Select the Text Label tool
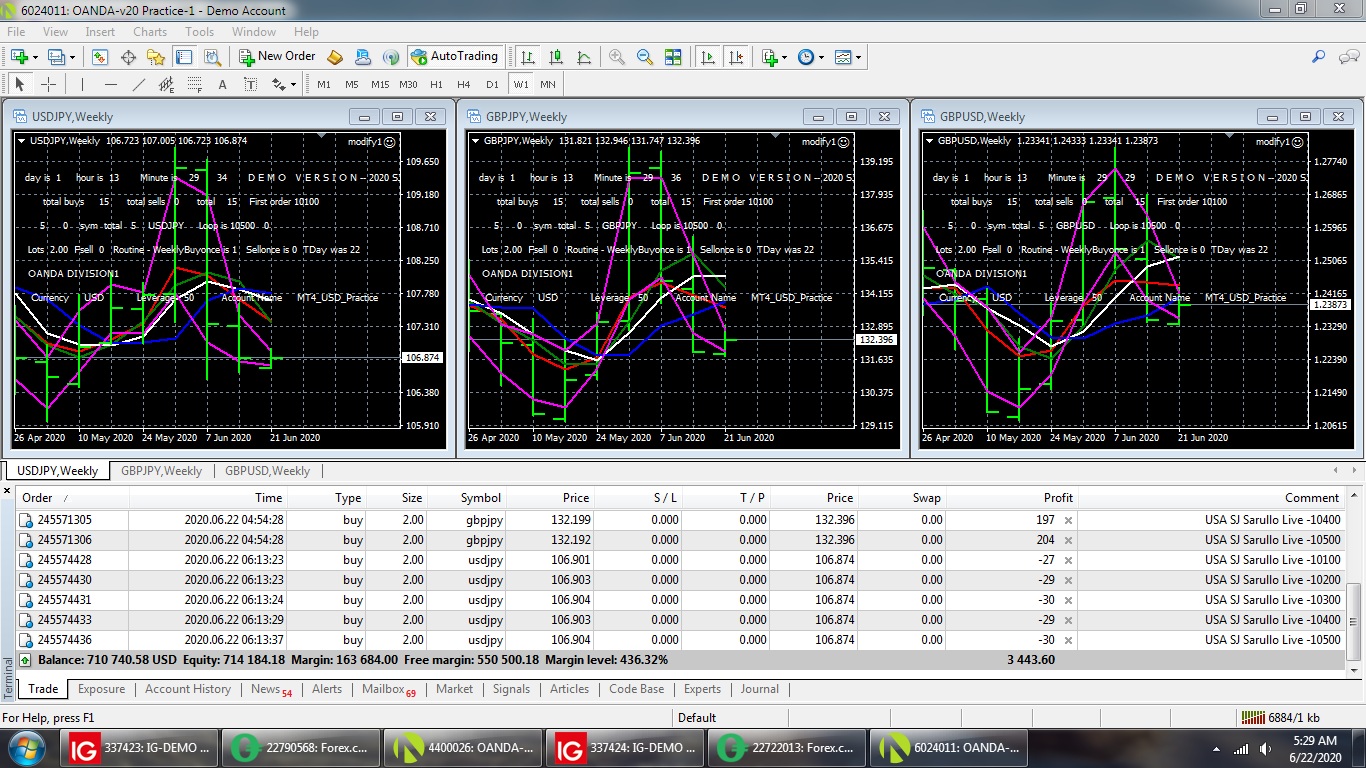 coord(250,85)
